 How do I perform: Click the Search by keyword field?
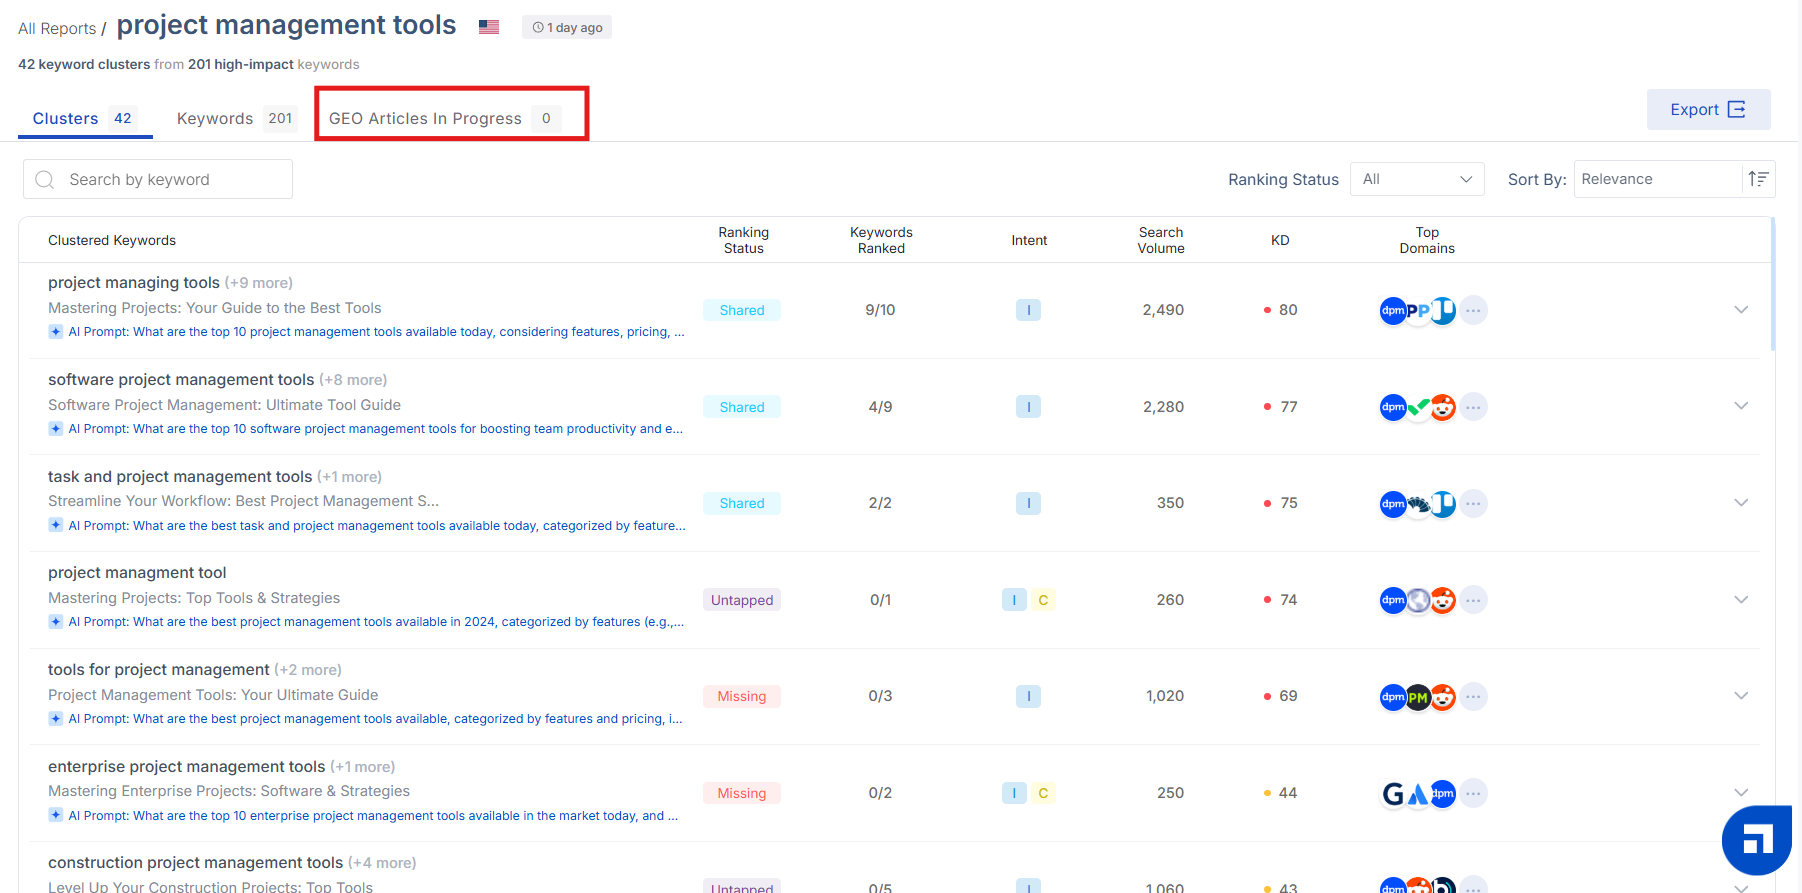(x=158, y=179)
